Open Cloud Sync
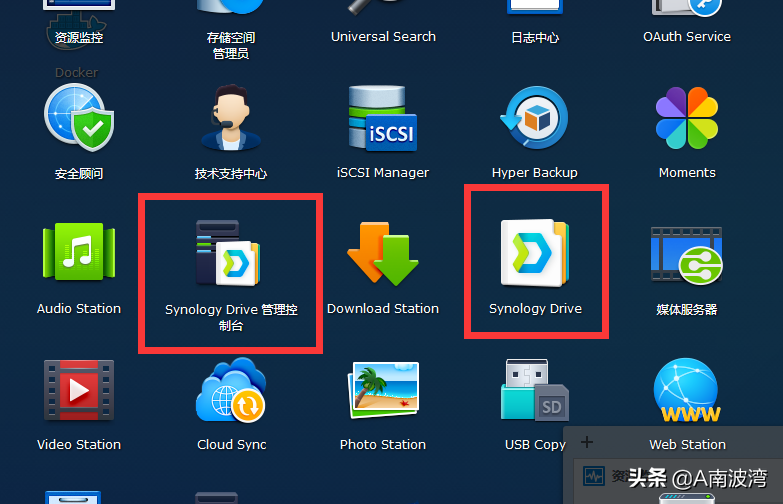The height and width of the screenshot is (504, 783). pos(231,390)
